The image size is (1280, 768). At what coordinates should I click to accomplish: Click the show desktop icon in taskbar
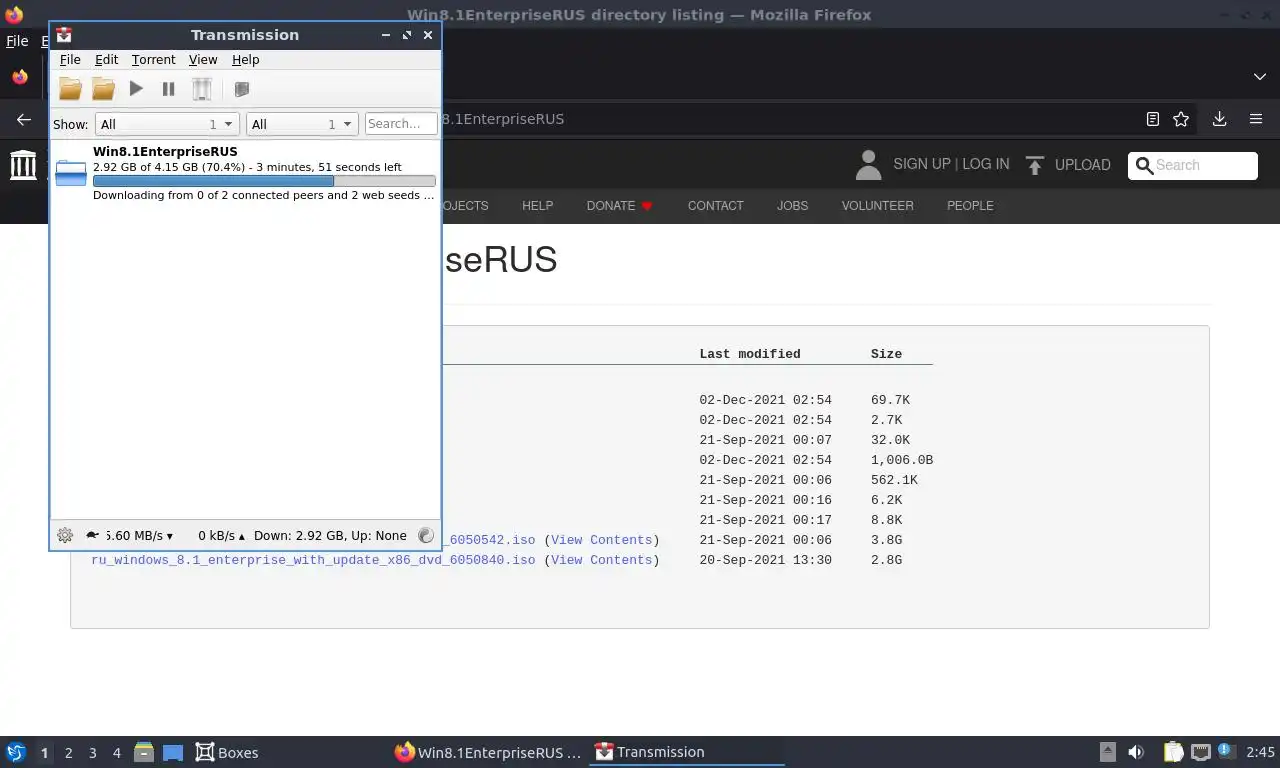coord(173,752)
